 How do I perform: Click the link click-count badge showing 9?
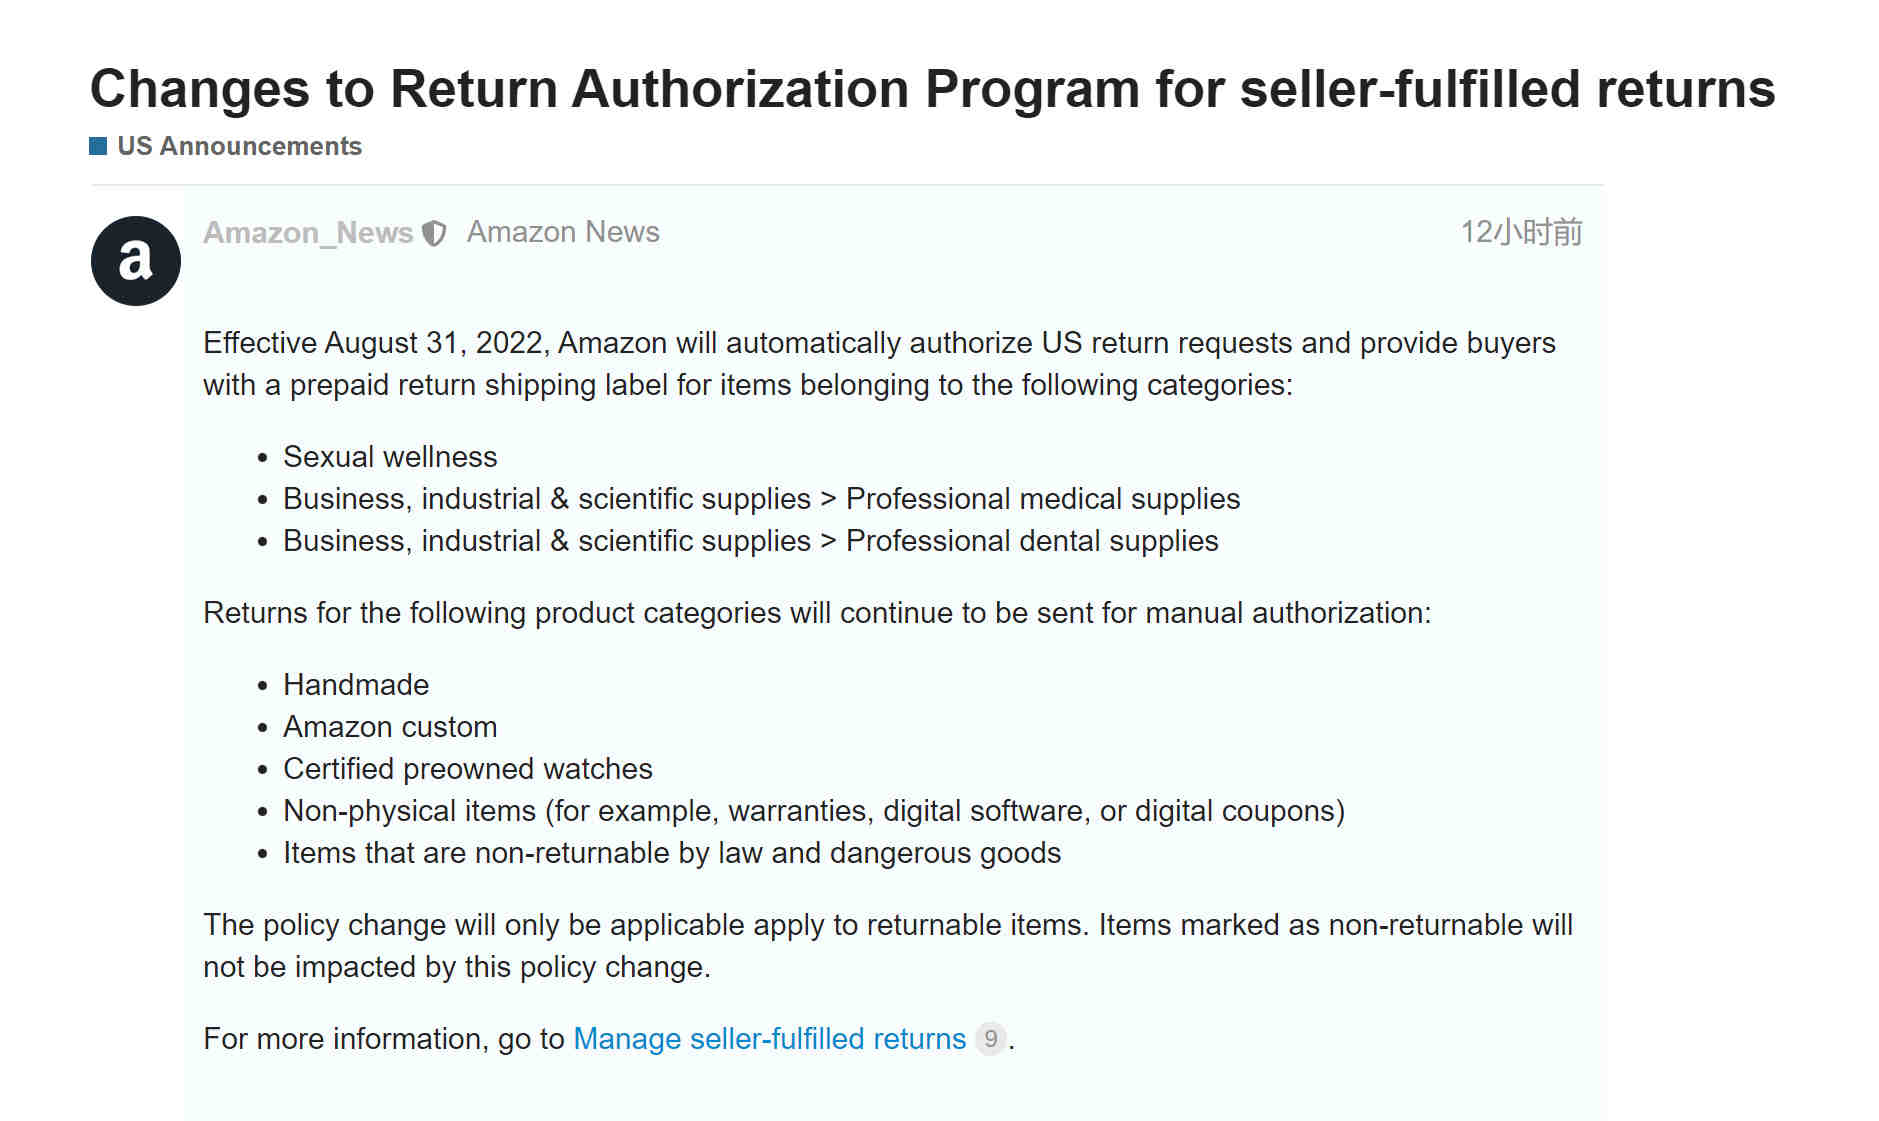(990, 1039)
